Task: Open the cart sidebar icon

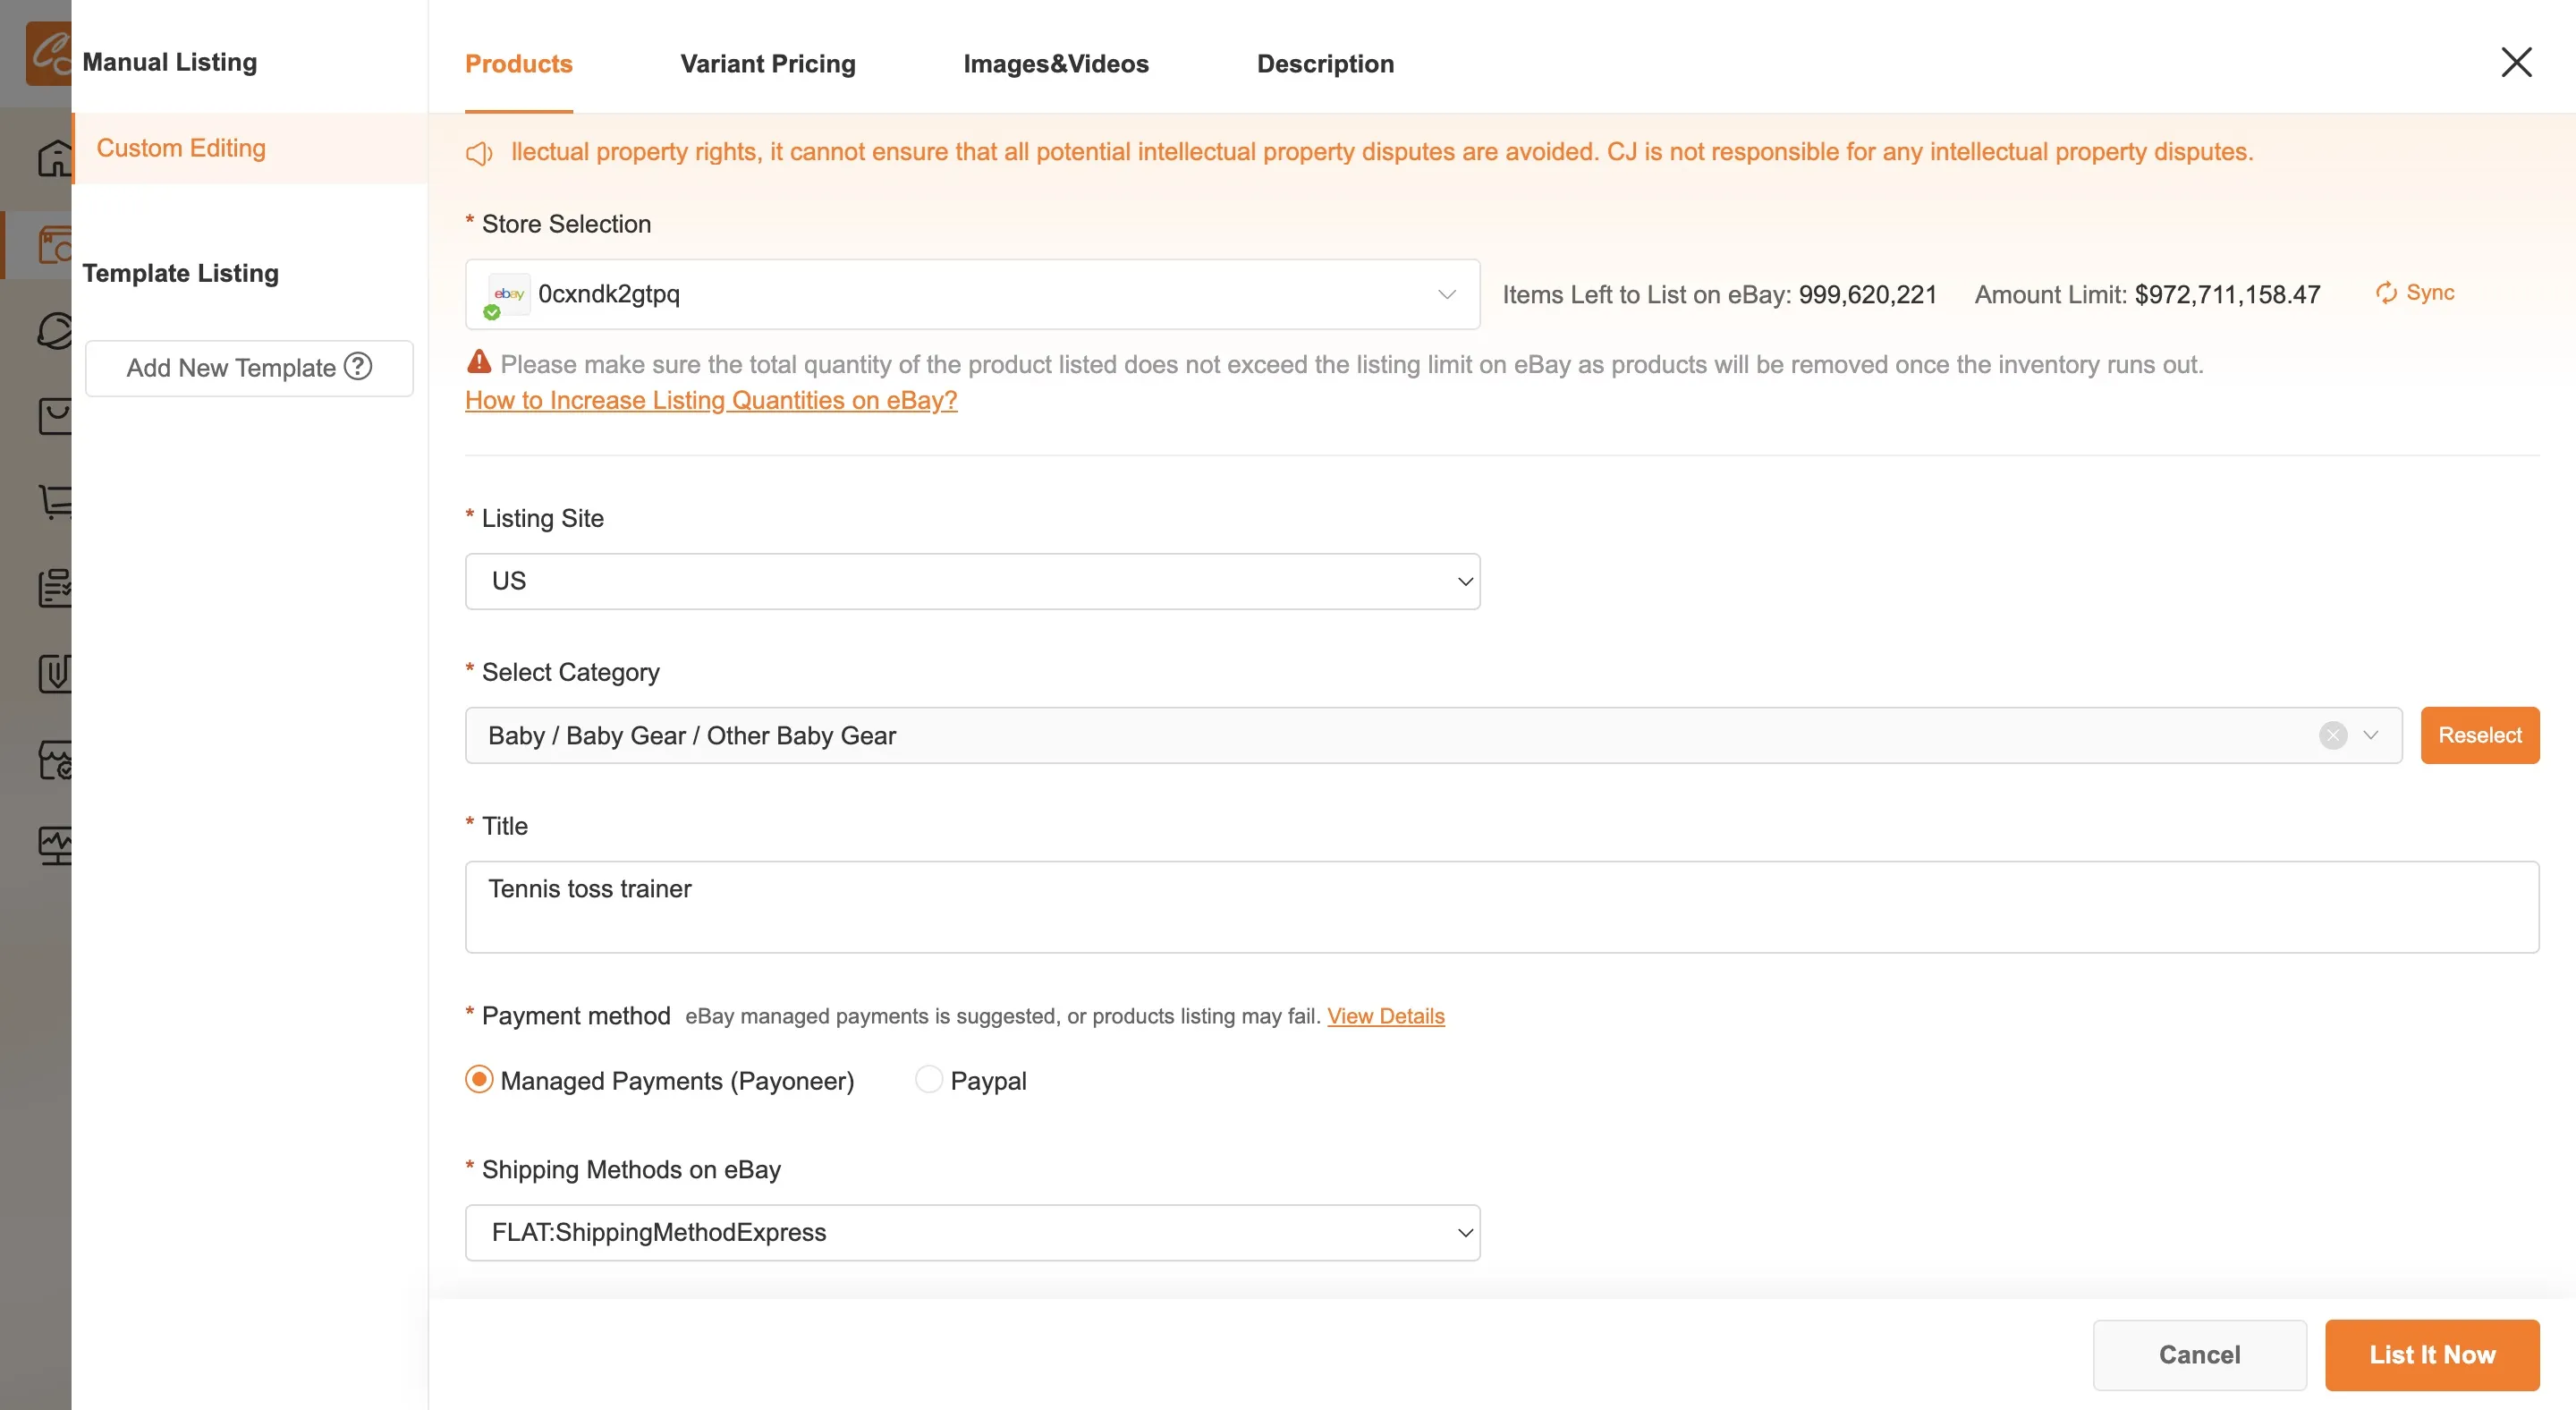Action: pos(55,502)
